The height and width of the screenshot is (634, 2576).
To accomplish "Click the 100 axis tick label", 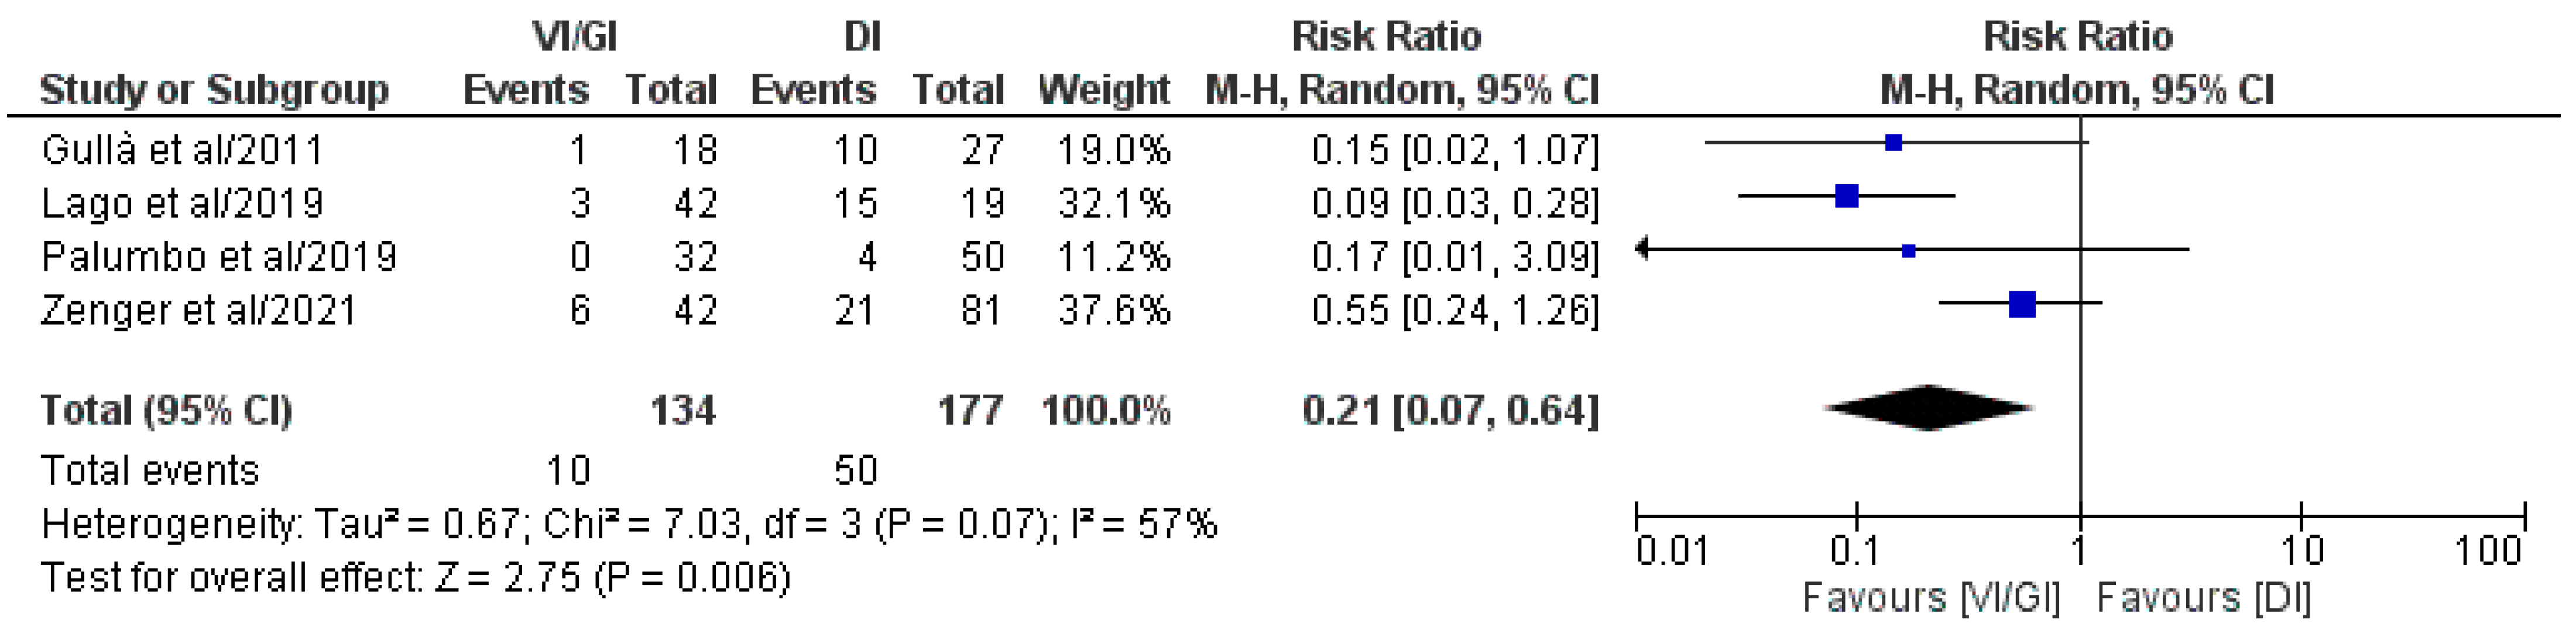I will [x=2488, y=551].
